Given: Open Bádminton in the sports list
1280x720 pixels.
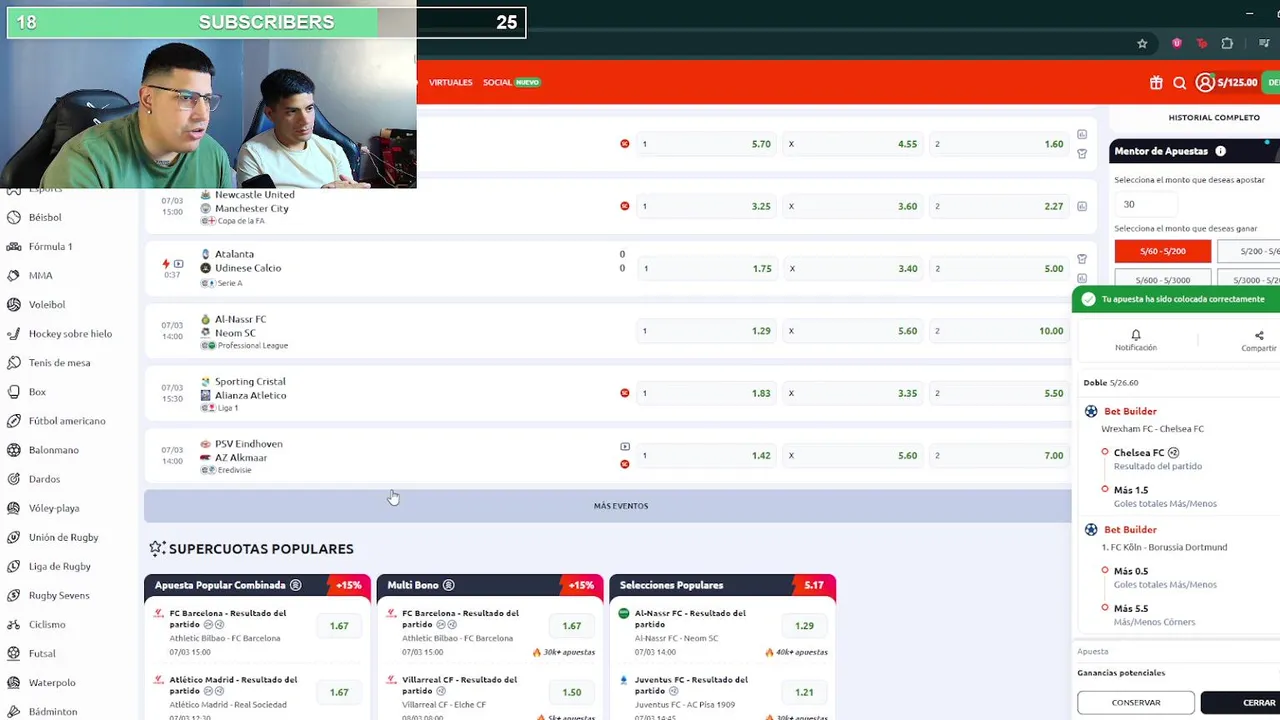Looking at the screenshot, I should tap(53, 711).
